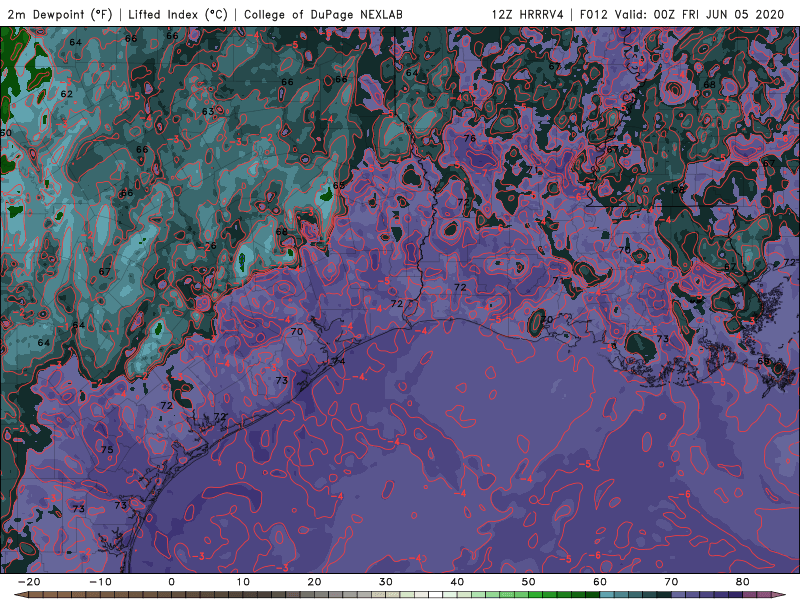This screenshot has height=600, width=800.
Task: Pick the dewpoint value 63 on the map
Action: [x=208, y=111]
